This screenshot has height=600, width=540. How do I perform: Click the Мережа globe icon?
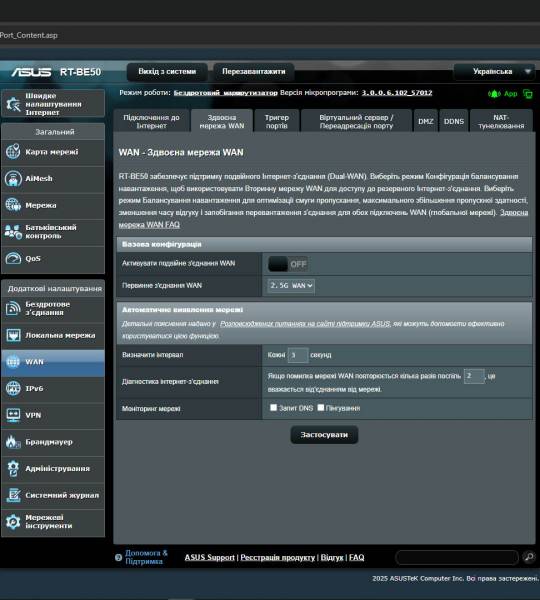click(x=13, y=205)
